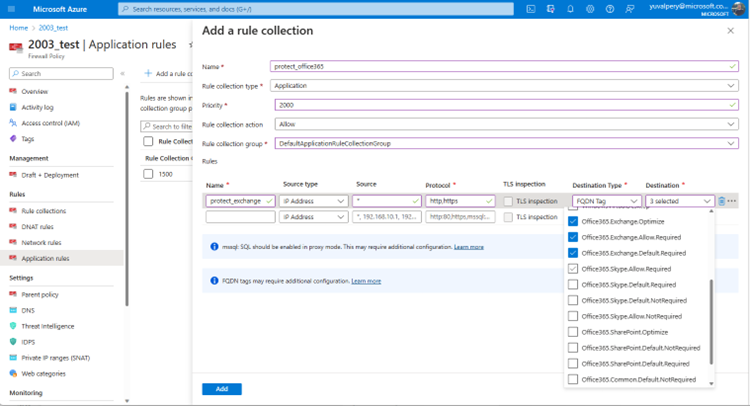
Task: Open the Rule collection action dropdown
Action: coord(504,124)
